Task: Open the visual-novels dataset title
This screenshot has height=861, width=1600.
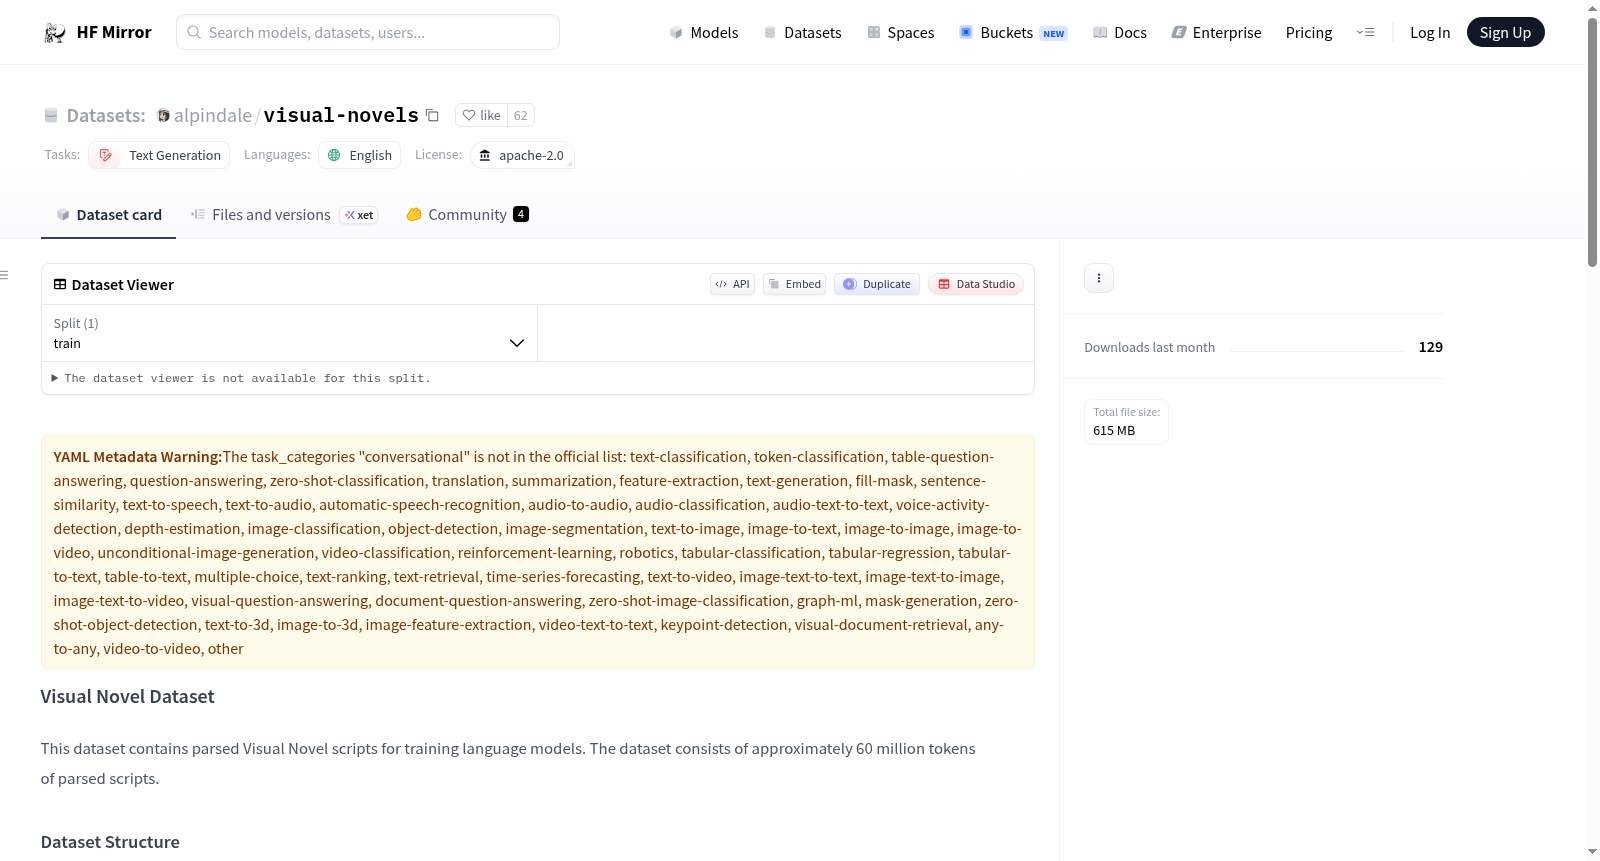Action: click(x=341, y=115)
